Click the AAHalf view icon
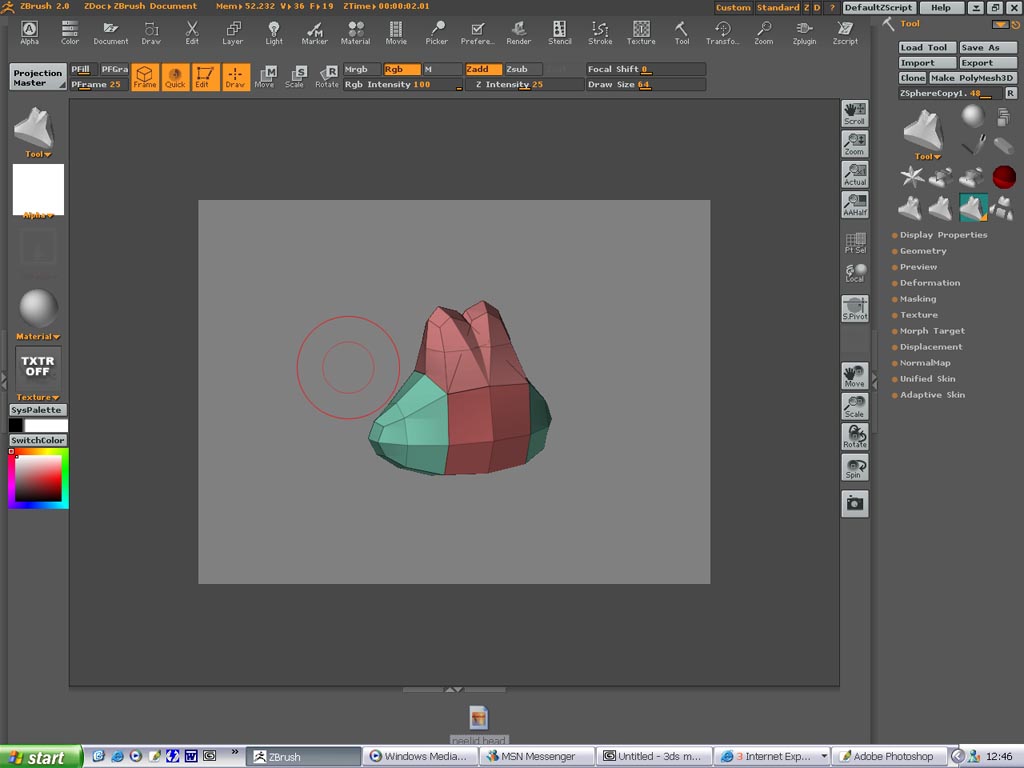1024x768 pixels. click(x=854, y=205)
